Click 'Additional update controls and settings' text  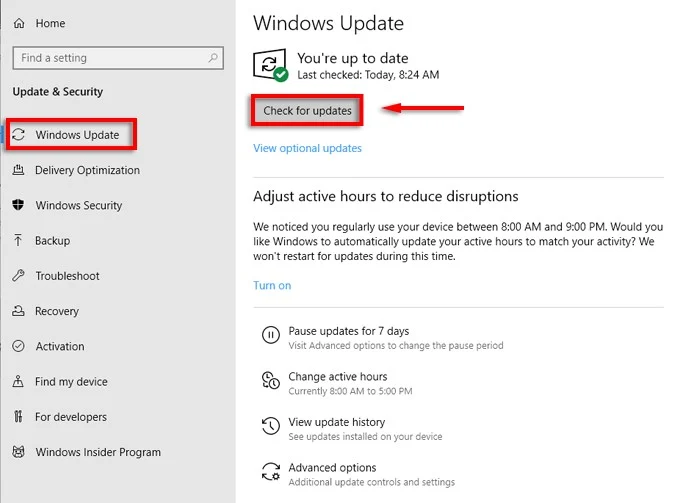tap(372, 482)
